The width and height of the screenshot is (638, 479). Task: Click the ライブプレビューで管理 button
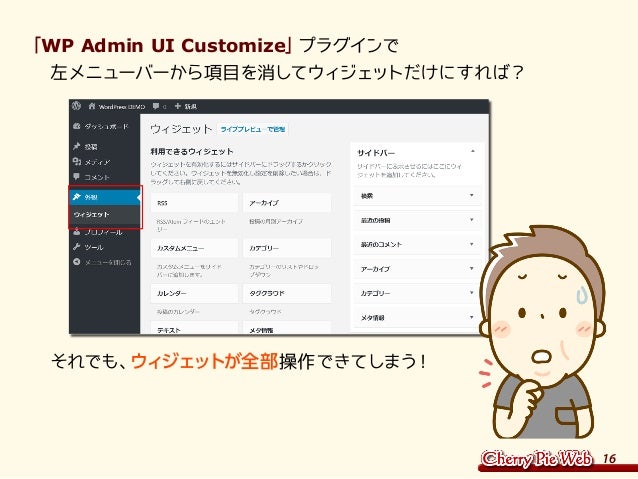[252, 129]
